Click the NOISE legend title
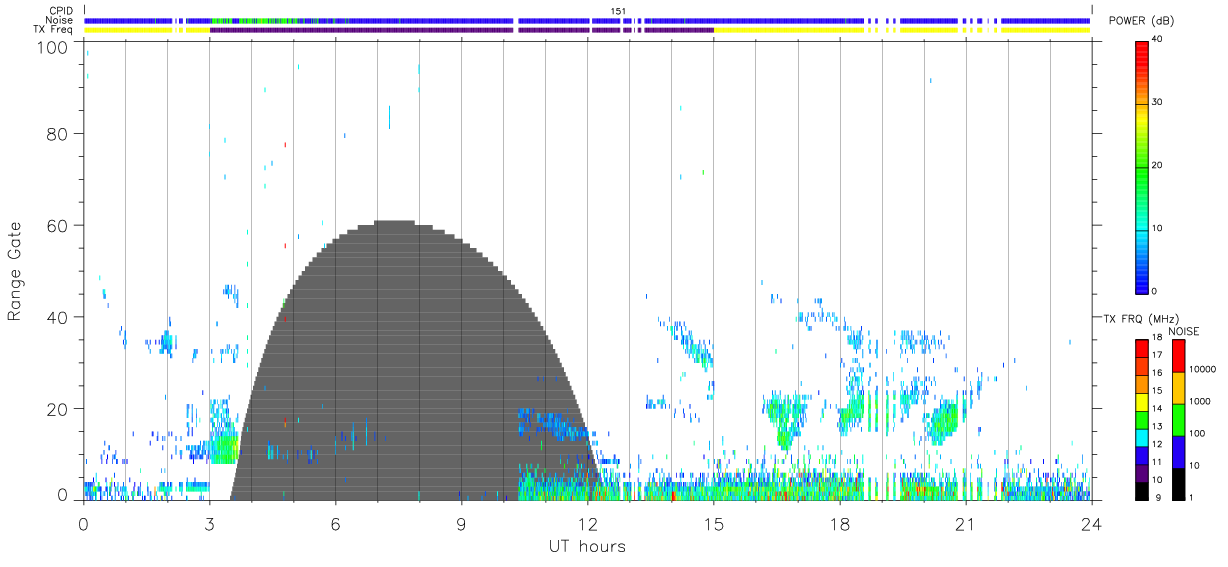Image resolution: width=1228 pixels, height=567 pixels. (1183, 331)
